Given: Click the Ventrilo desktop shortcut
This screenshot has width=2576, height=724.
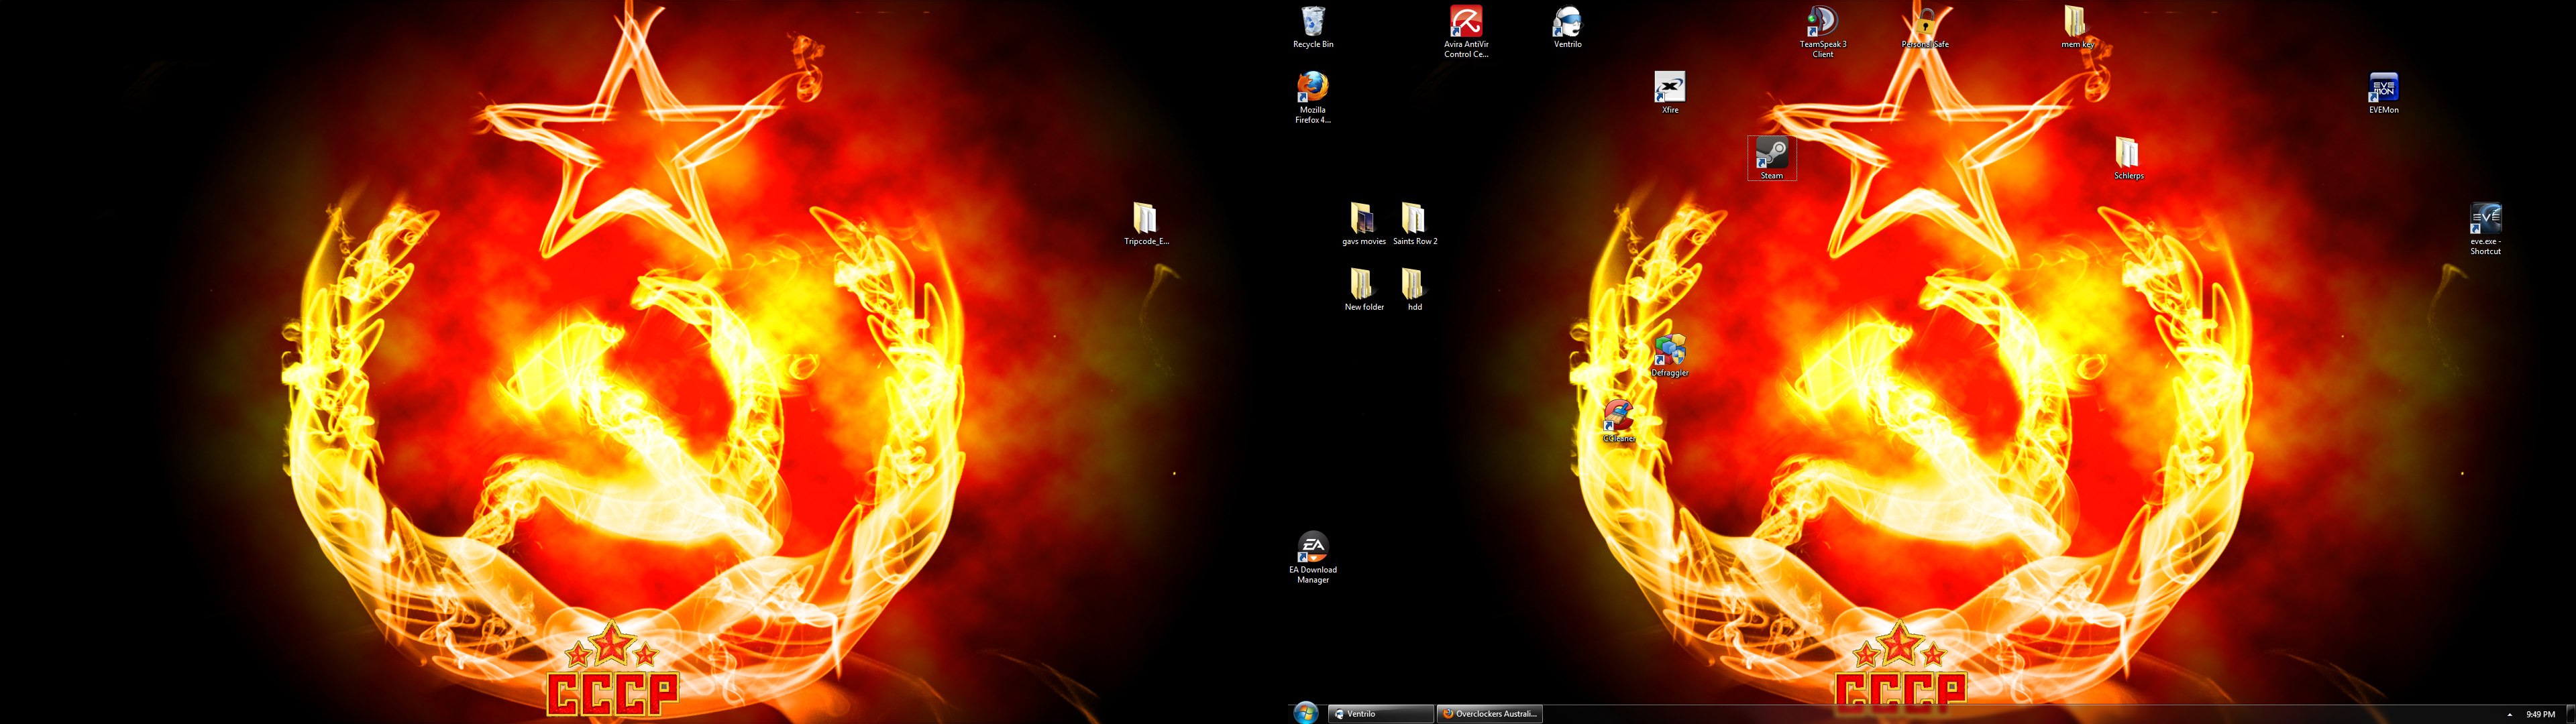Looking at the screenshot, I should [1567, 27].
